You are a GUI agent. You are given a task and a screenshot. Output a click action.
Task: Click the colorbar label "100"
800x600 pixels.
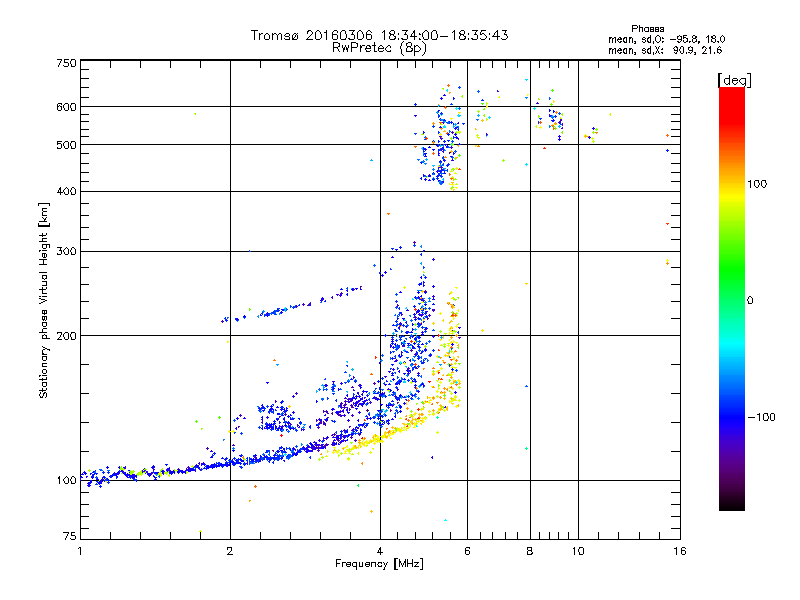[757, 184]
